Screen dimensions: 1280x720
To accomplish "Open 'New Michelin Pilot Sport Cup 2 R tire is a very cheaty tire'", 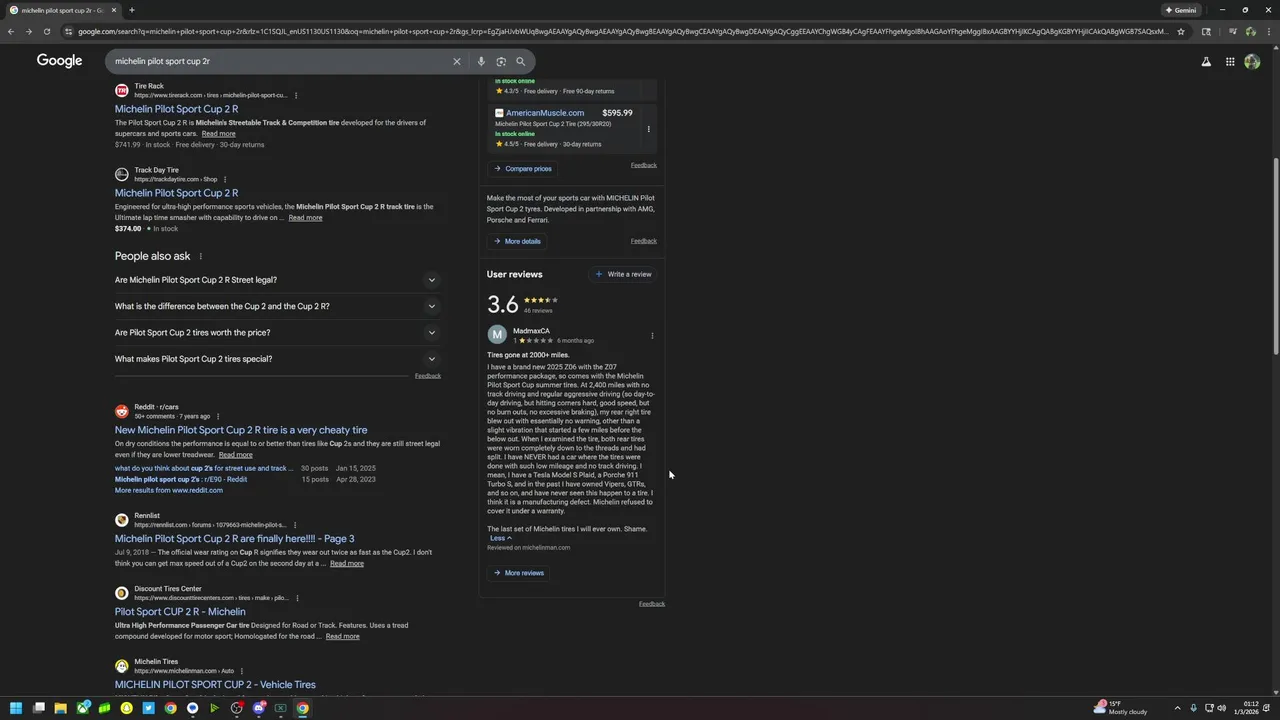I will (241, 430).
